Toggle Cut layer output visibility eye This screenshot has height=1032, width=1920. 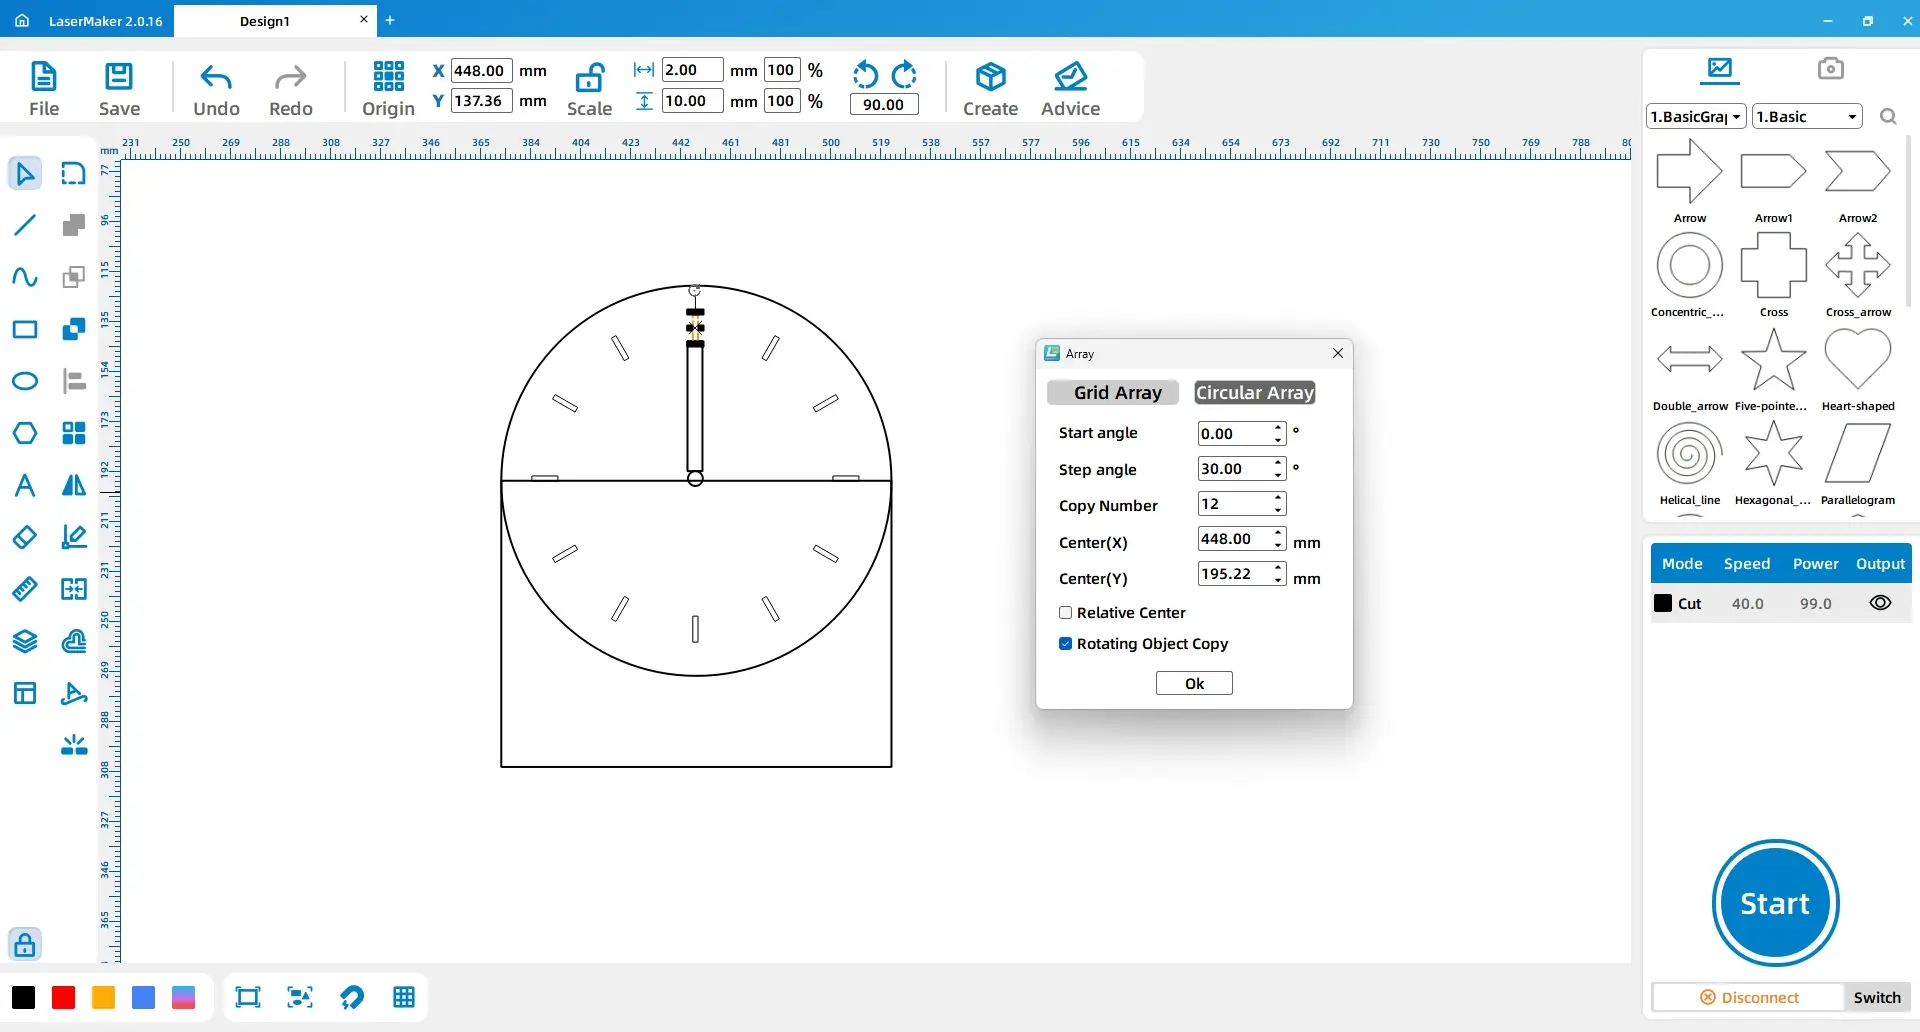pos(1880,603)
